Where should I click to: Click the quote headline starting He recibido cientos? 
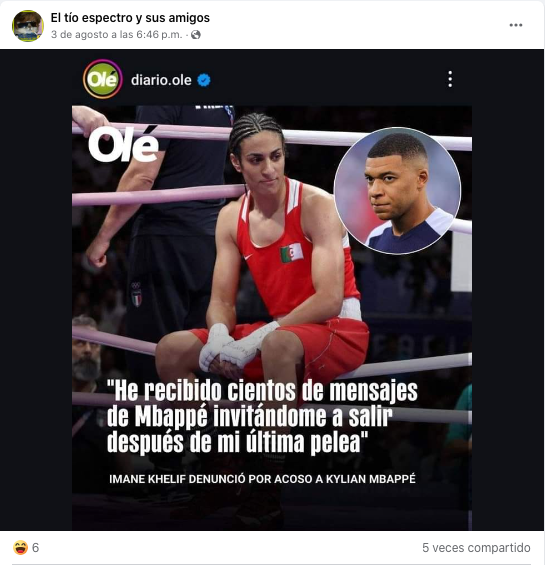262,416
